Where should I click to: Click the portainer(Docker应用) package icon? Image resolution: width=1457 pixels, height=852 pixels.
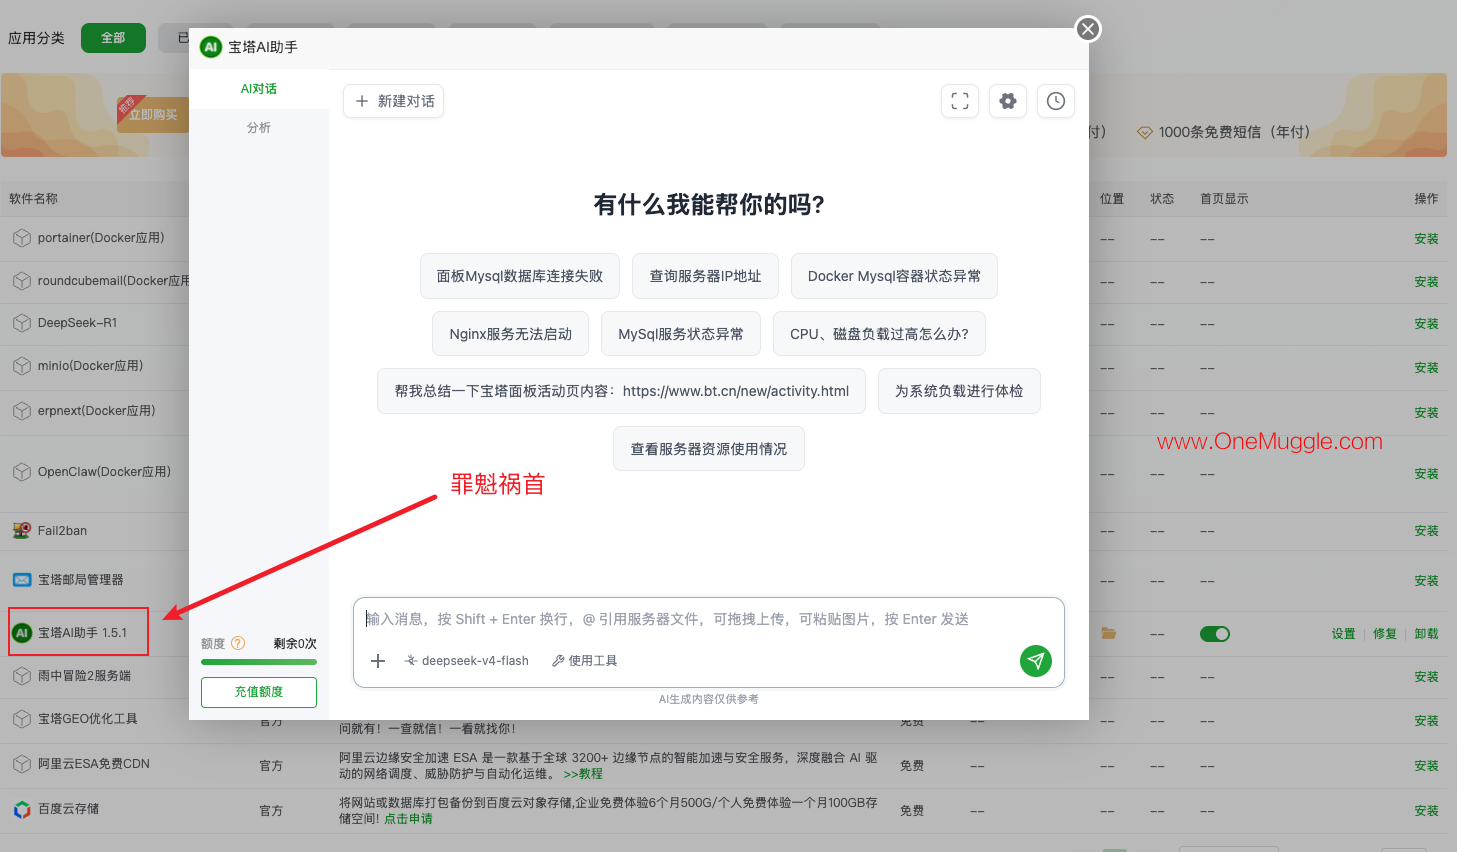pos(22,238)
